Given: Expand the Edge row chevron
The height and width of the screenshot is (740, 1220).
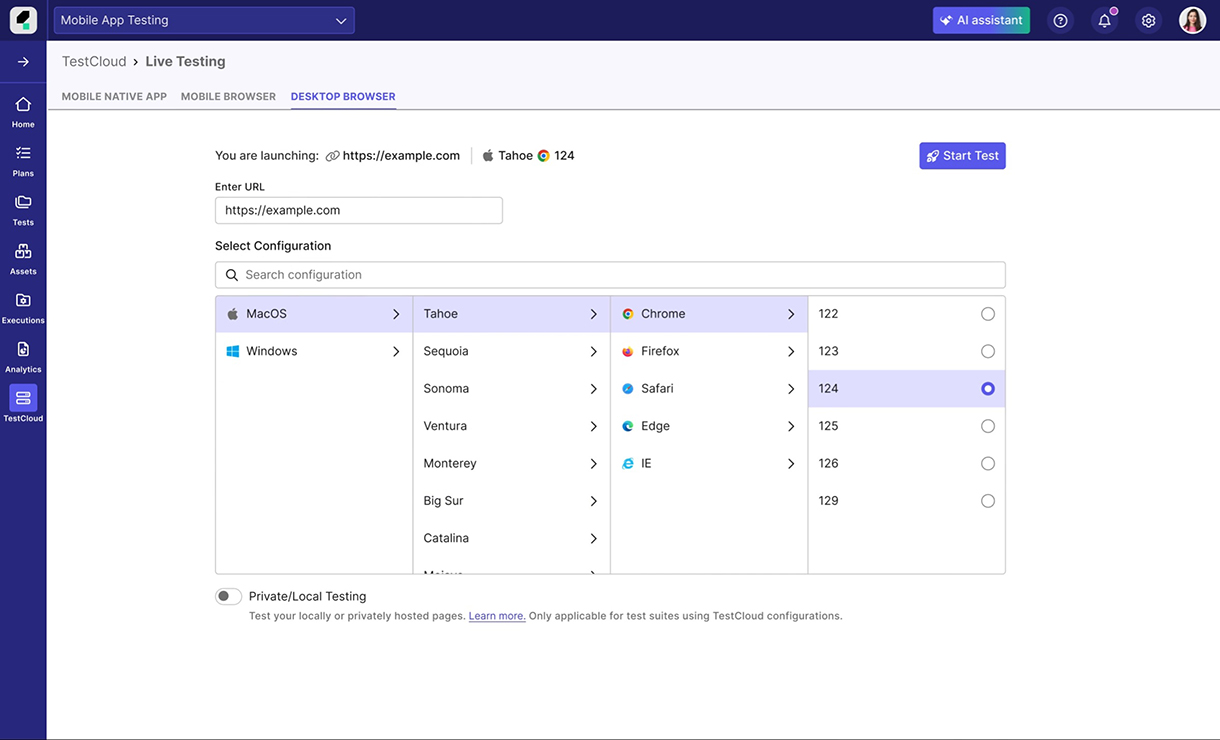Looking at the screenshot, I should click(791, 426).
